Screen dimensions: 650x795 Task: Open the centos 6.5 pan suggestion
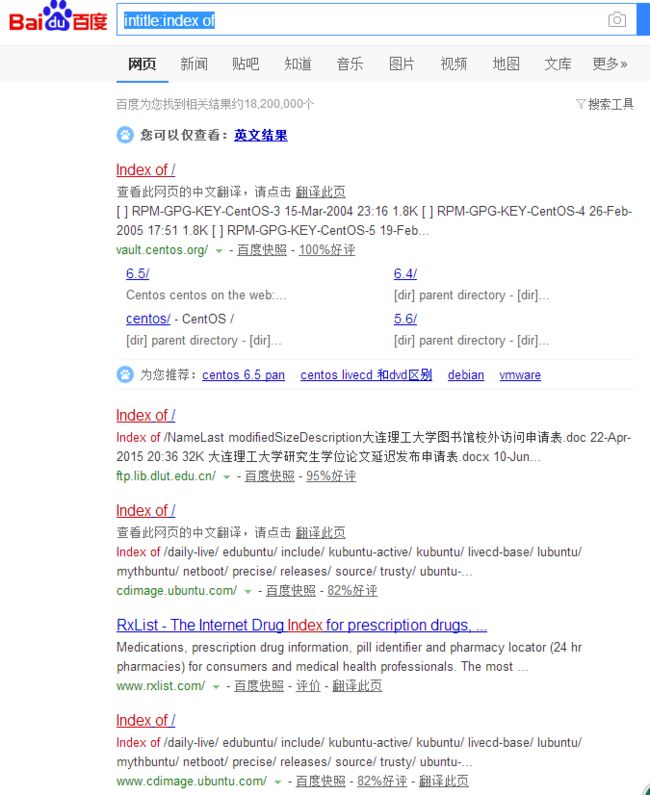pos(243,375)
